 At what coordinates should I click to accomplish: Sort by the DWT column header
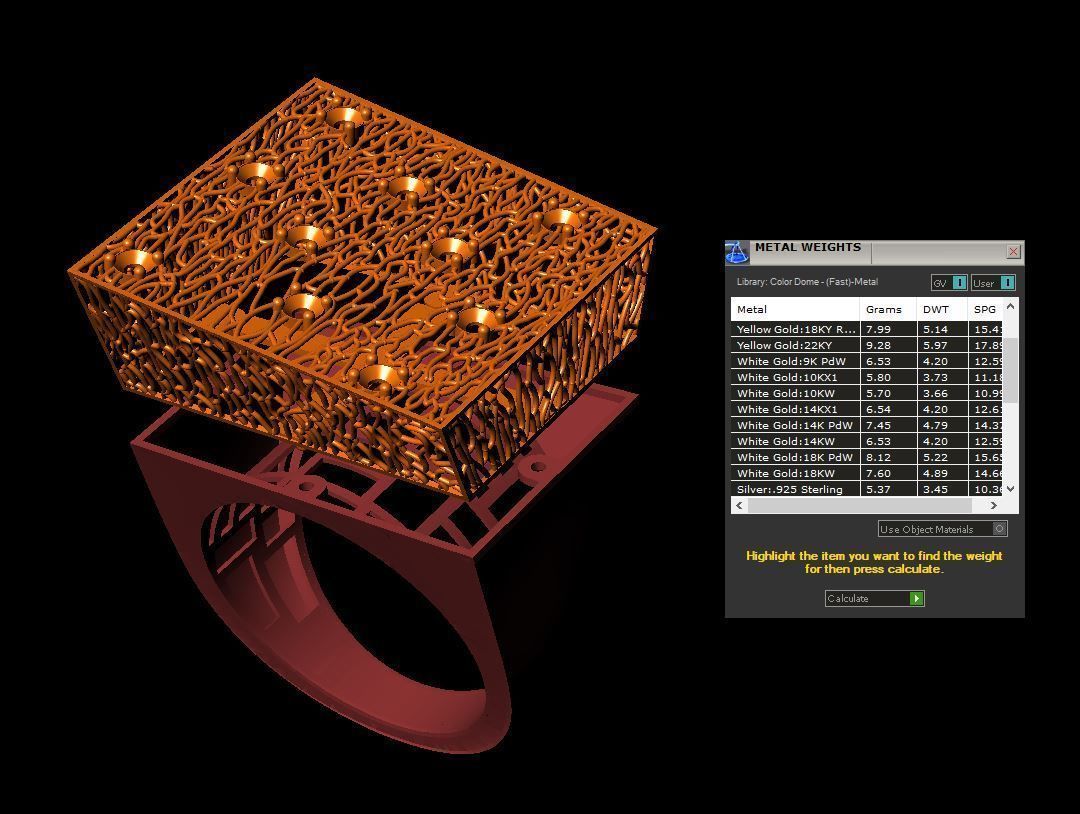[942, 309]
